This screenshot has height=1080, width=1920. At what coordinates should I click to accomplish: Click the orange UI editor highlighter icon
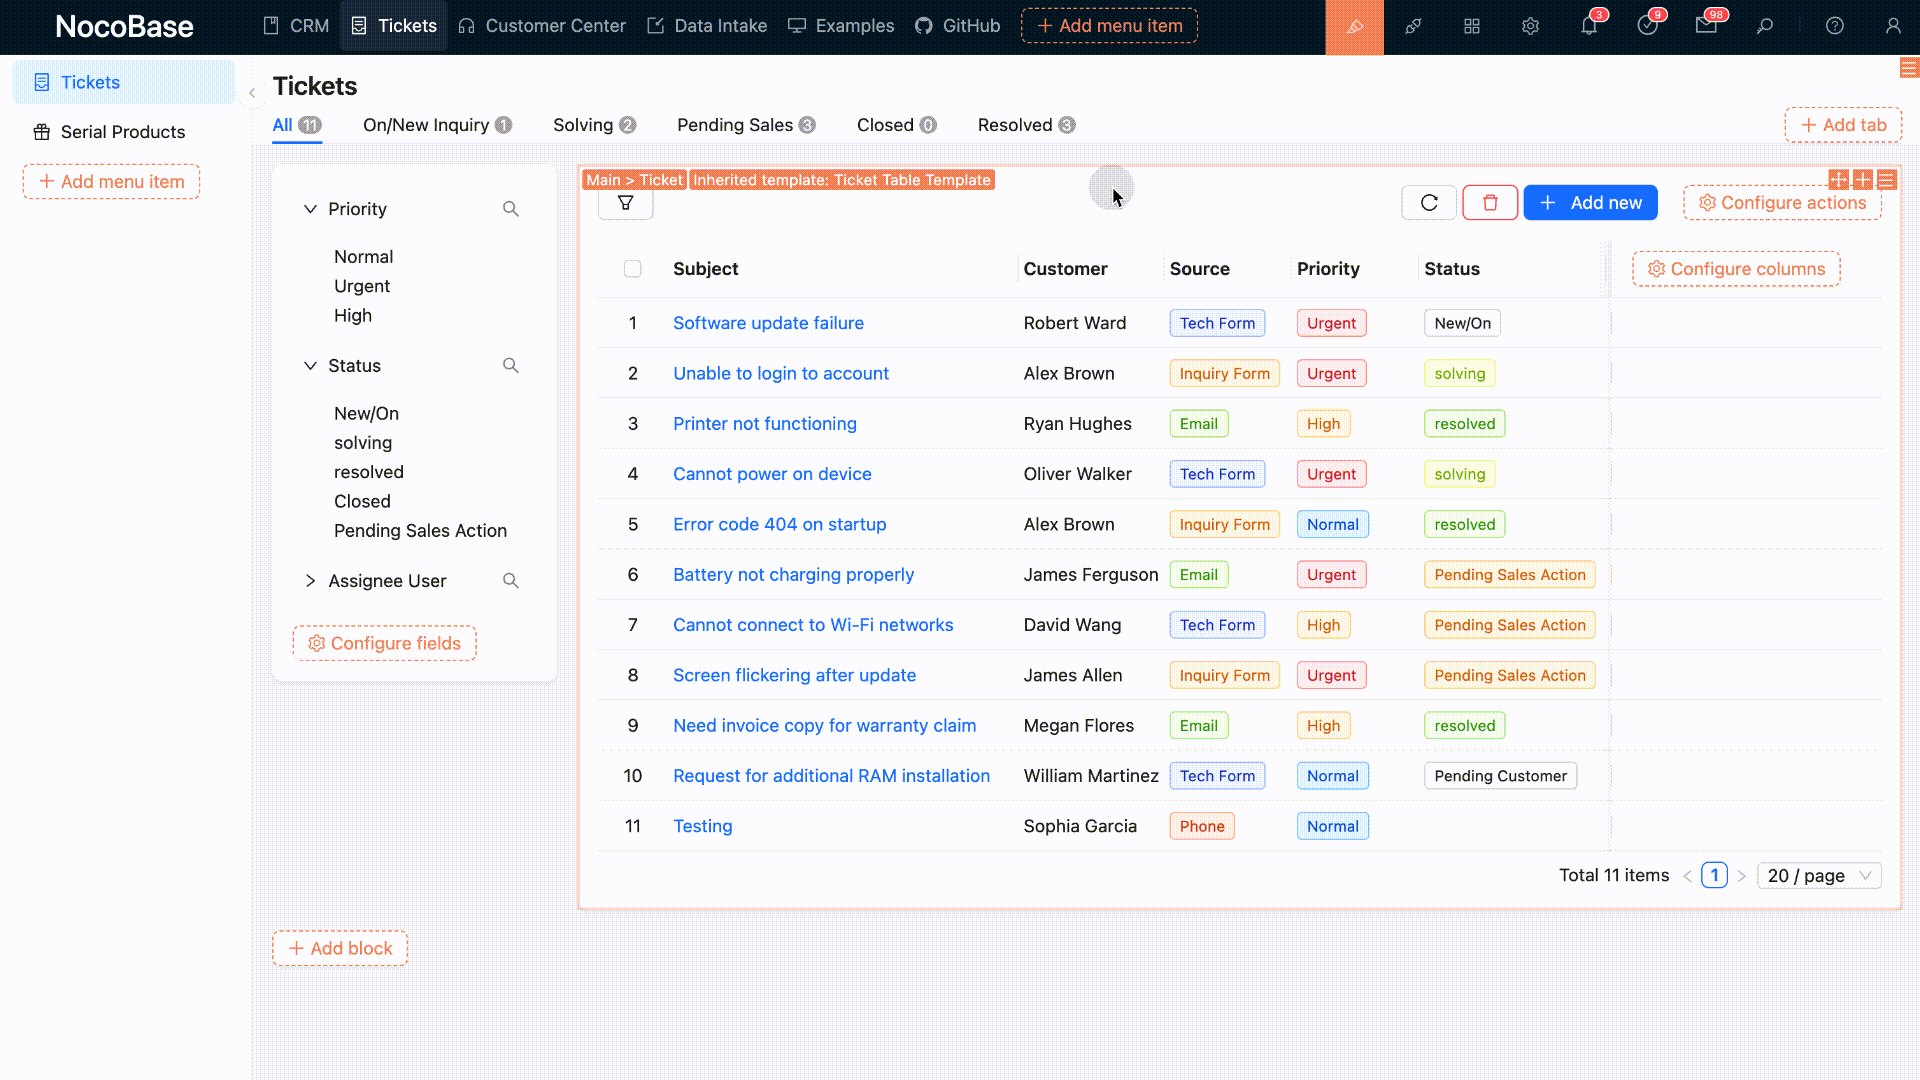coord(1354,27)
